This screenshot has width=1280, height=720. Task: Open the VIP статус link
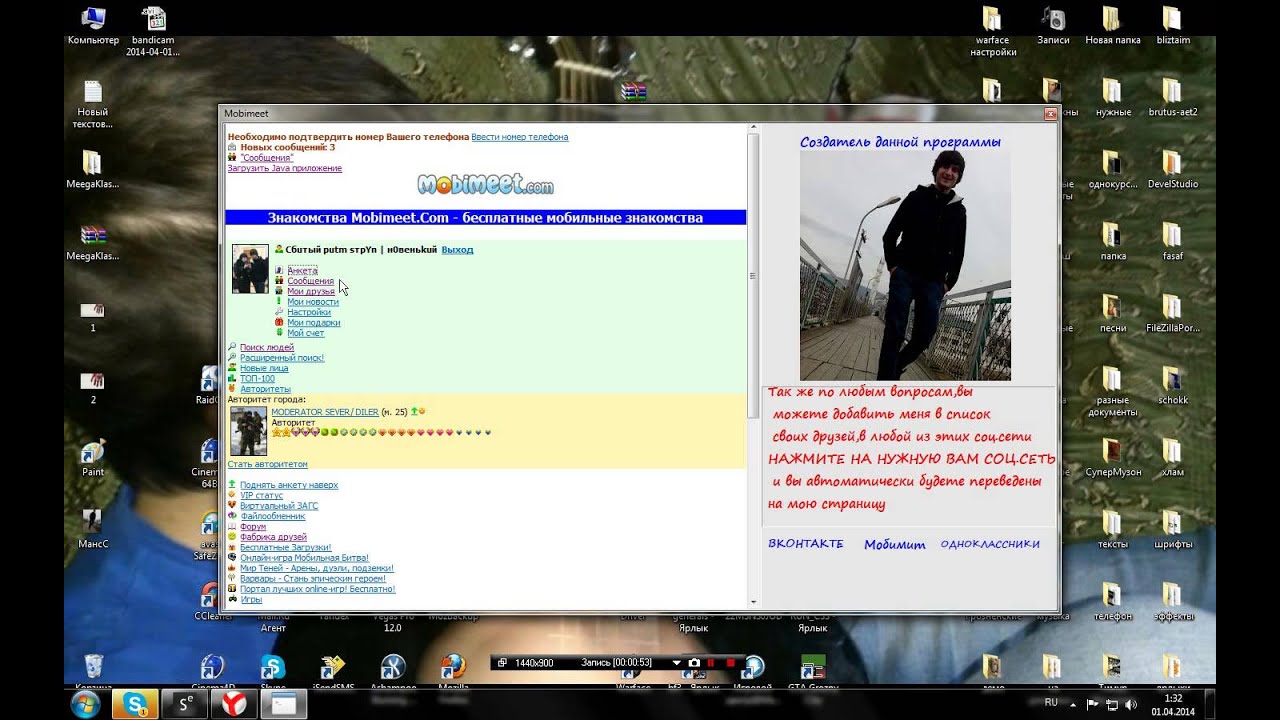(x=262, y=495)
